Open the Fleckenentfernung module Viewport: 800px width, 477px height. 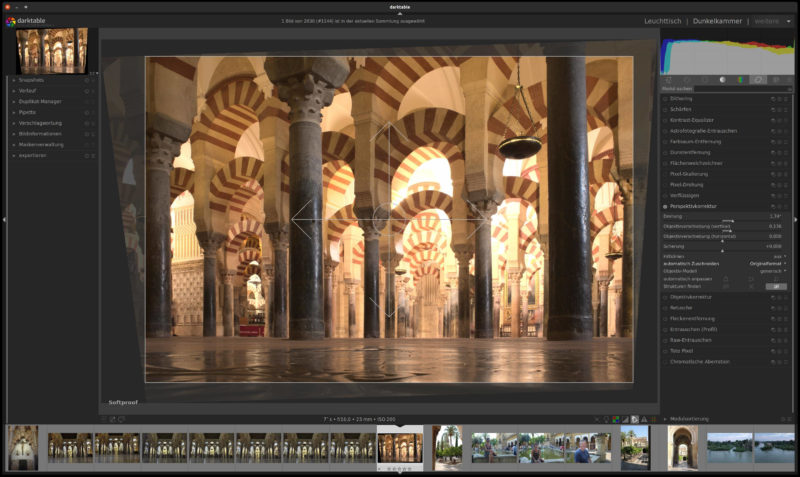[692, 319]
